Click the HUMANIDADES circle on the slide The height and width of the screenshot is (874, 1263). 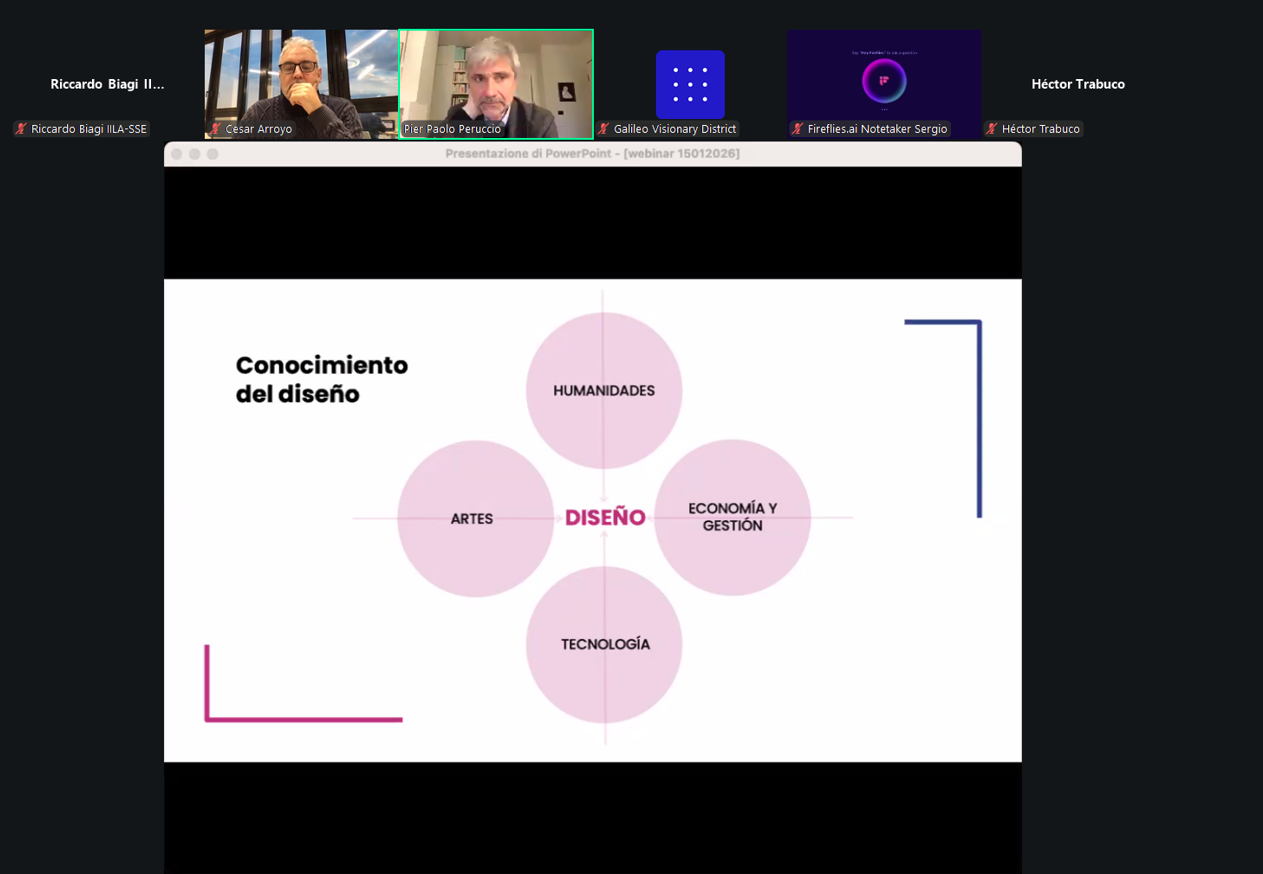[604, 390]
